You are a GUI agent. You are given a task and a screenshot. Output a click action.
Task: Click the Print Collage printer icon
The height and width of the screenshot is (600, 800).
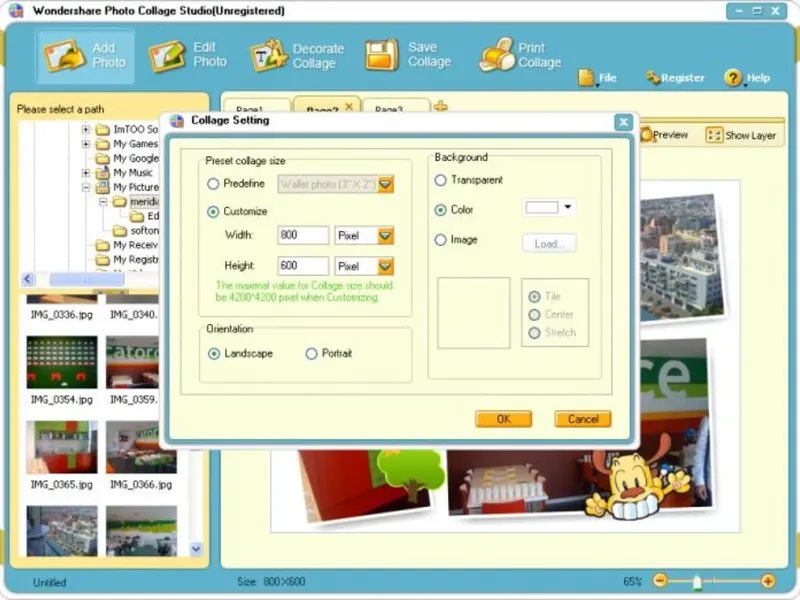coord(497,55)
